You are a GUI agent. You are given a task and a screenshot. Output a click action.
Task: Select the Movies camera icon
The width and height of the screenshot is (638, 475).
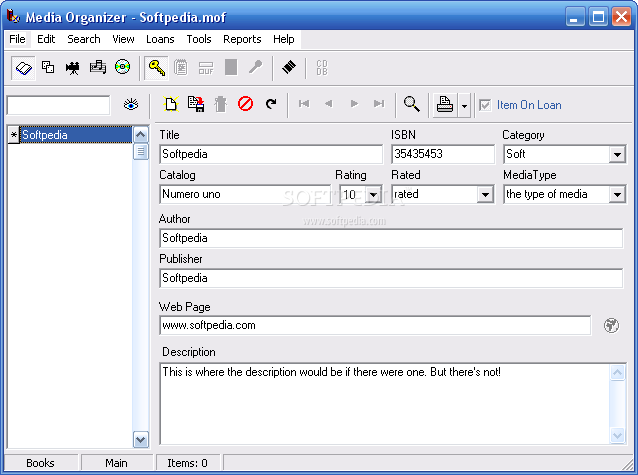point(73,68)
